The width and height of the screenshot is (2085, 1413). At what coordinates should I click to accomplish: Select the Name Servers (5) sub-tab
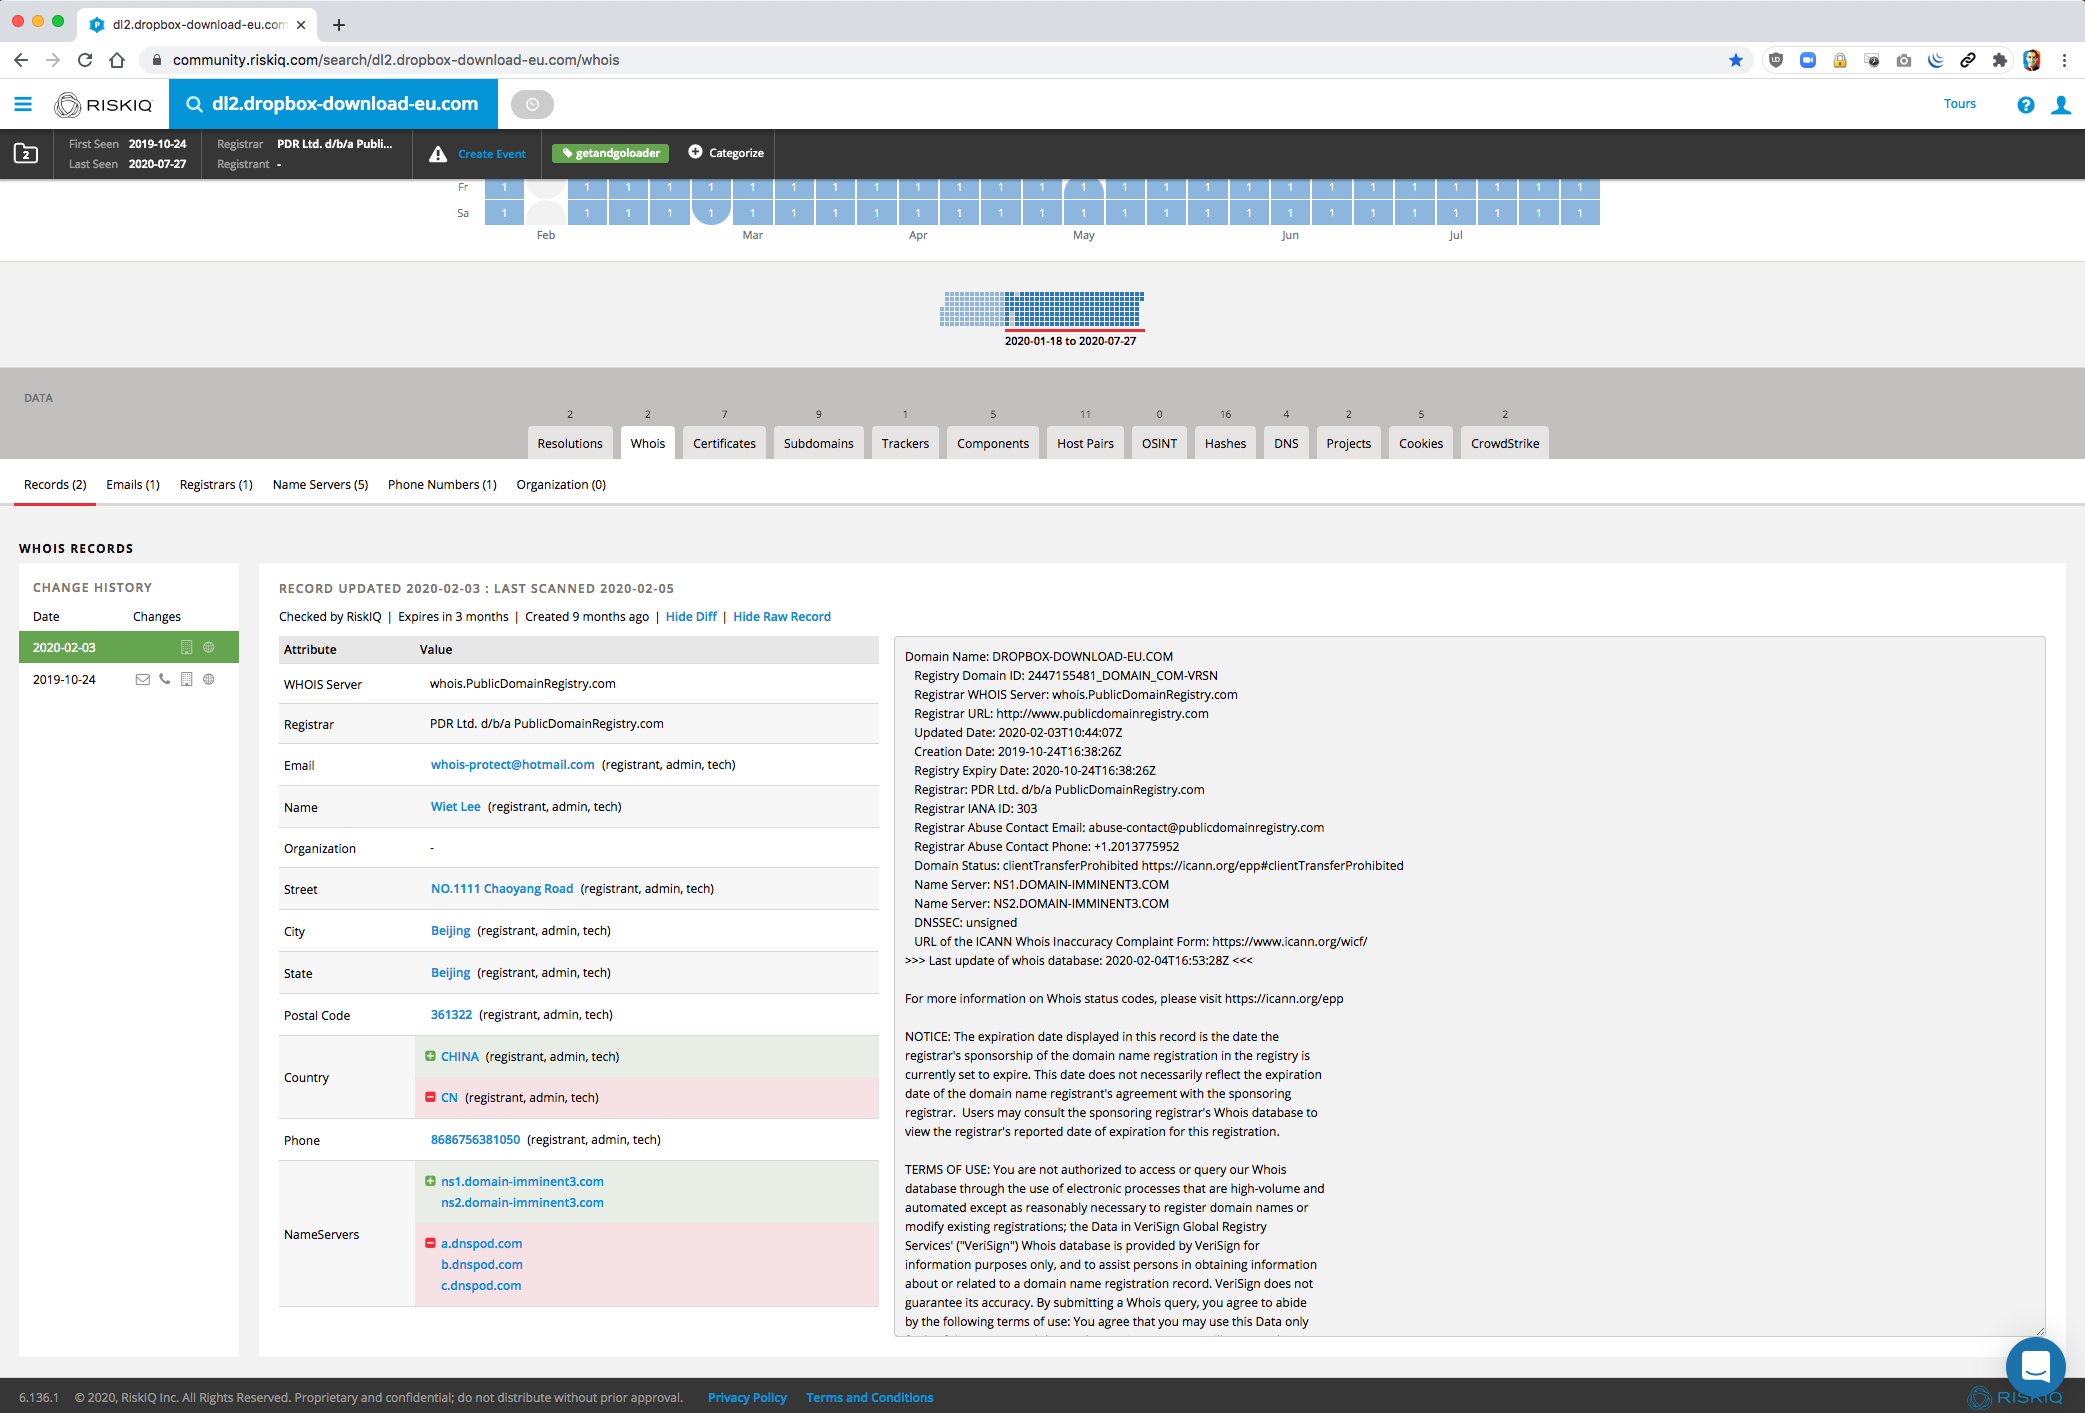pos(320,485)
